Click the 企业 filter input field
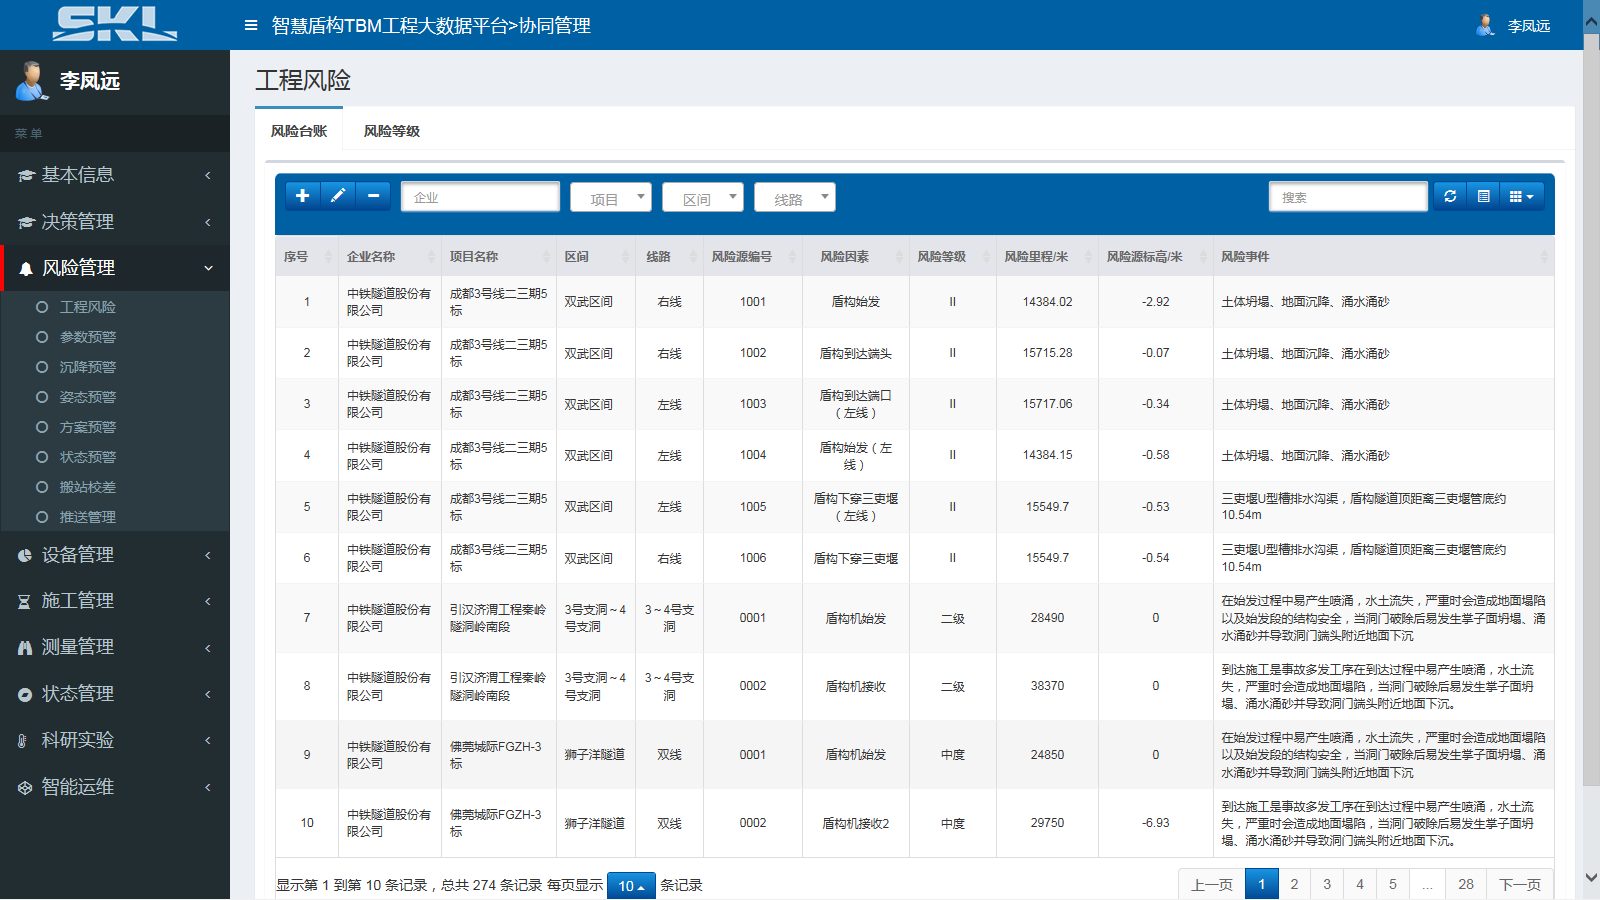Image resolution: width=1600 pixels, height=900 pixels. (x=480, y=197)
